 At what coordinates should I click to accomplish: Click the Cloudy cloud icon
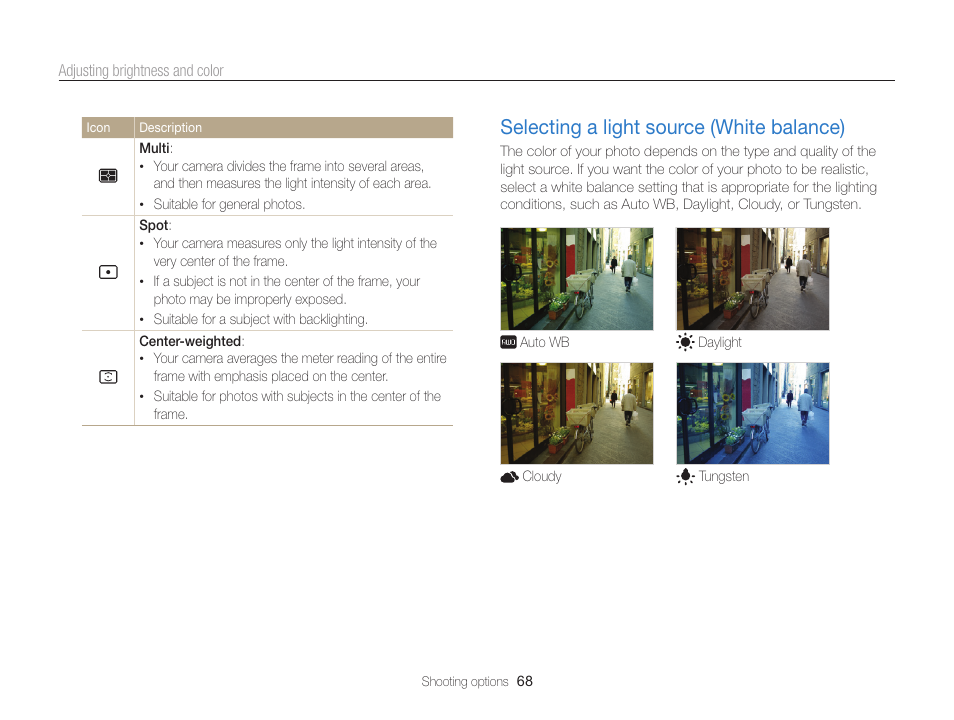[x=509, y=477]
